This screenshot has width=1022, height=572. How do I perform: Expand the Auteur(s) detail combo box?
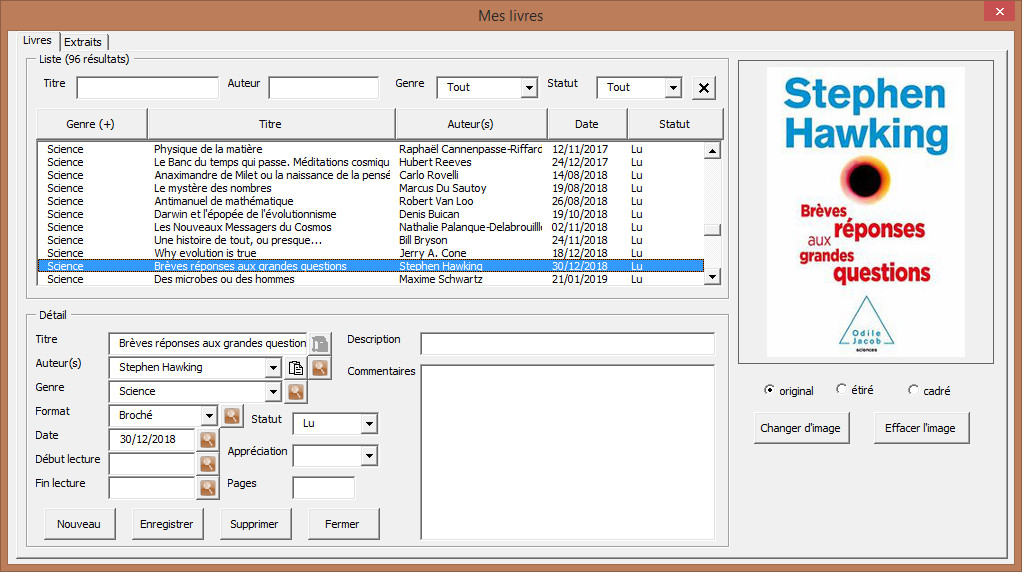point(273,367)
